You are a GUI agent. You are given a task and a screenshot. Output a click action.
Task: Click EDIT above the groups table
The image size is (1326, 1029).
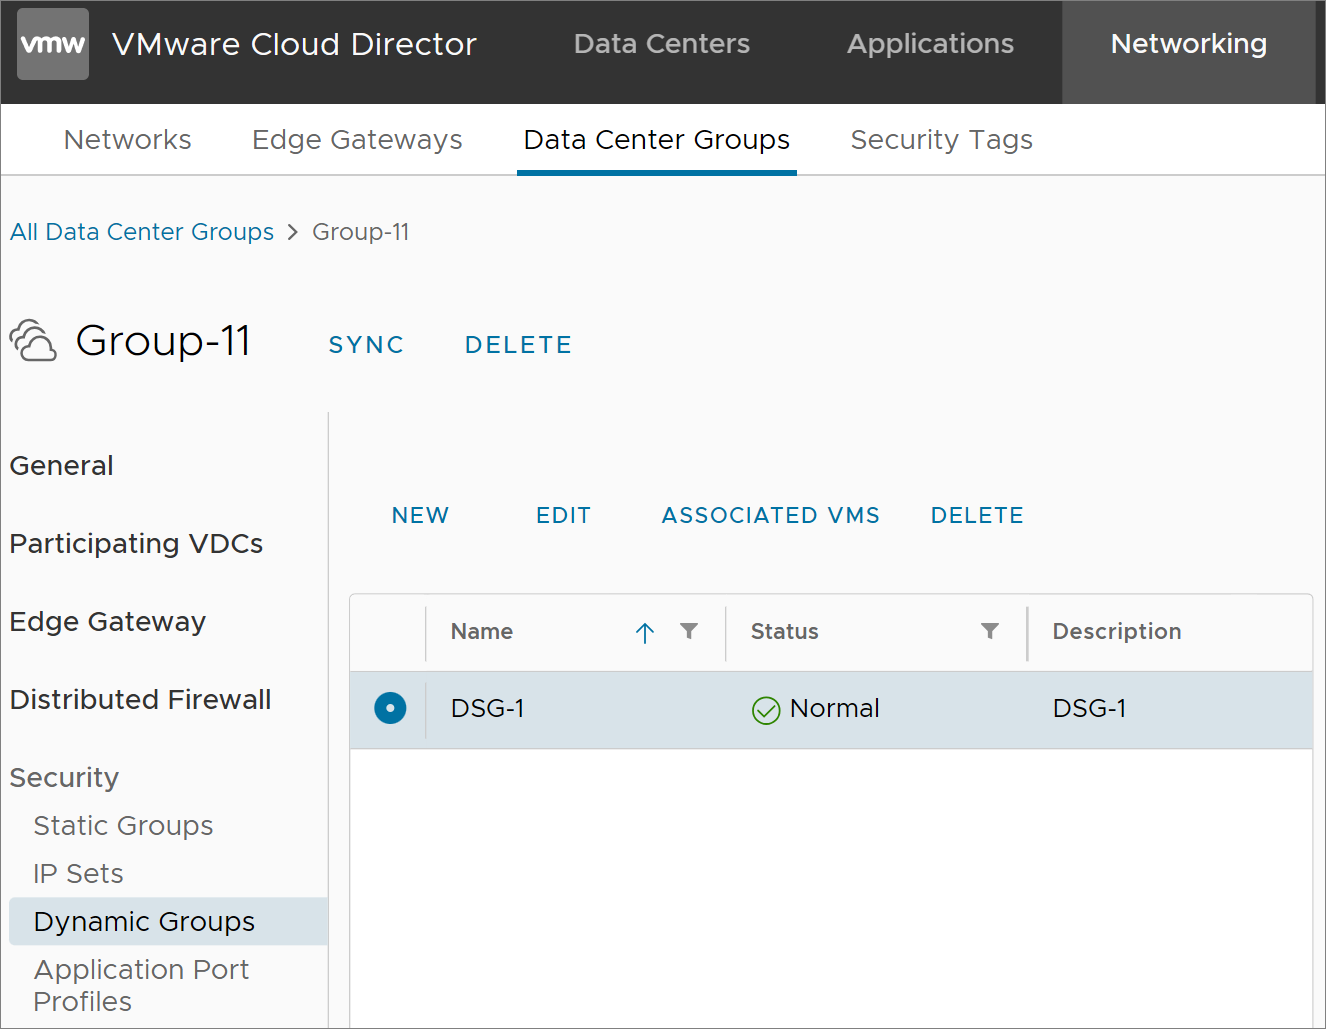coord(563,515)
